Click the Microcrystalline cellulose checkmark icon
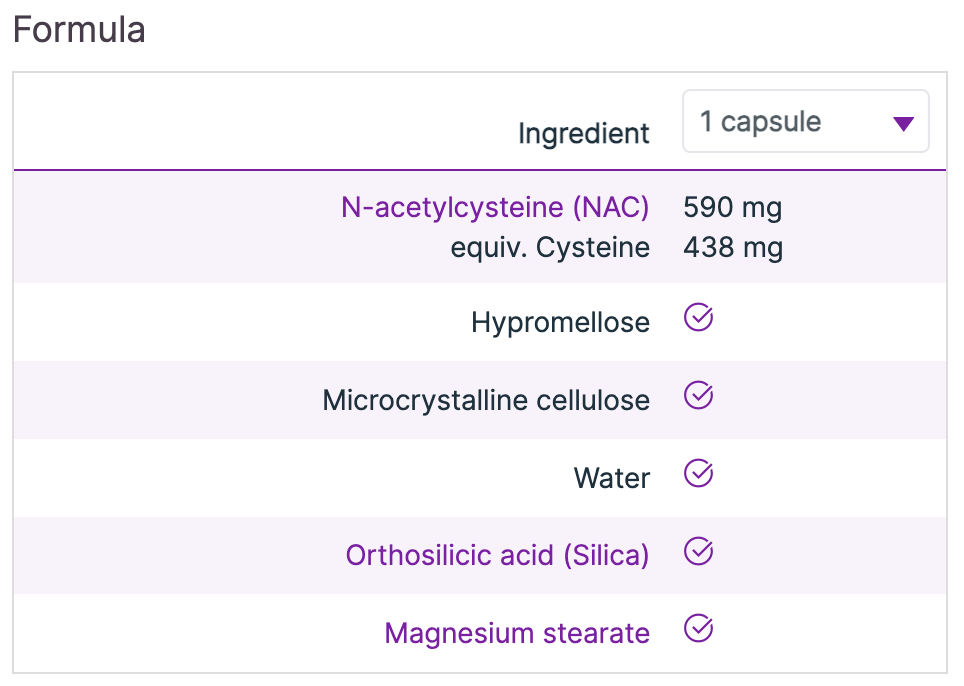The image size is (964, 686). (x=698, y=397)
